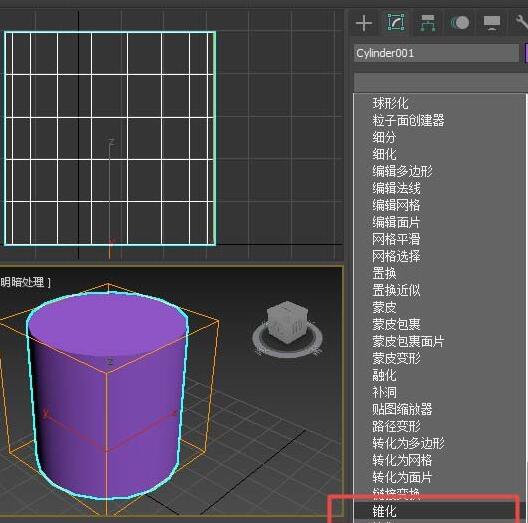Viewport: 528px width, 523px height.
Task: Open the Hierarchy panel icon
Action: [428, 23]
